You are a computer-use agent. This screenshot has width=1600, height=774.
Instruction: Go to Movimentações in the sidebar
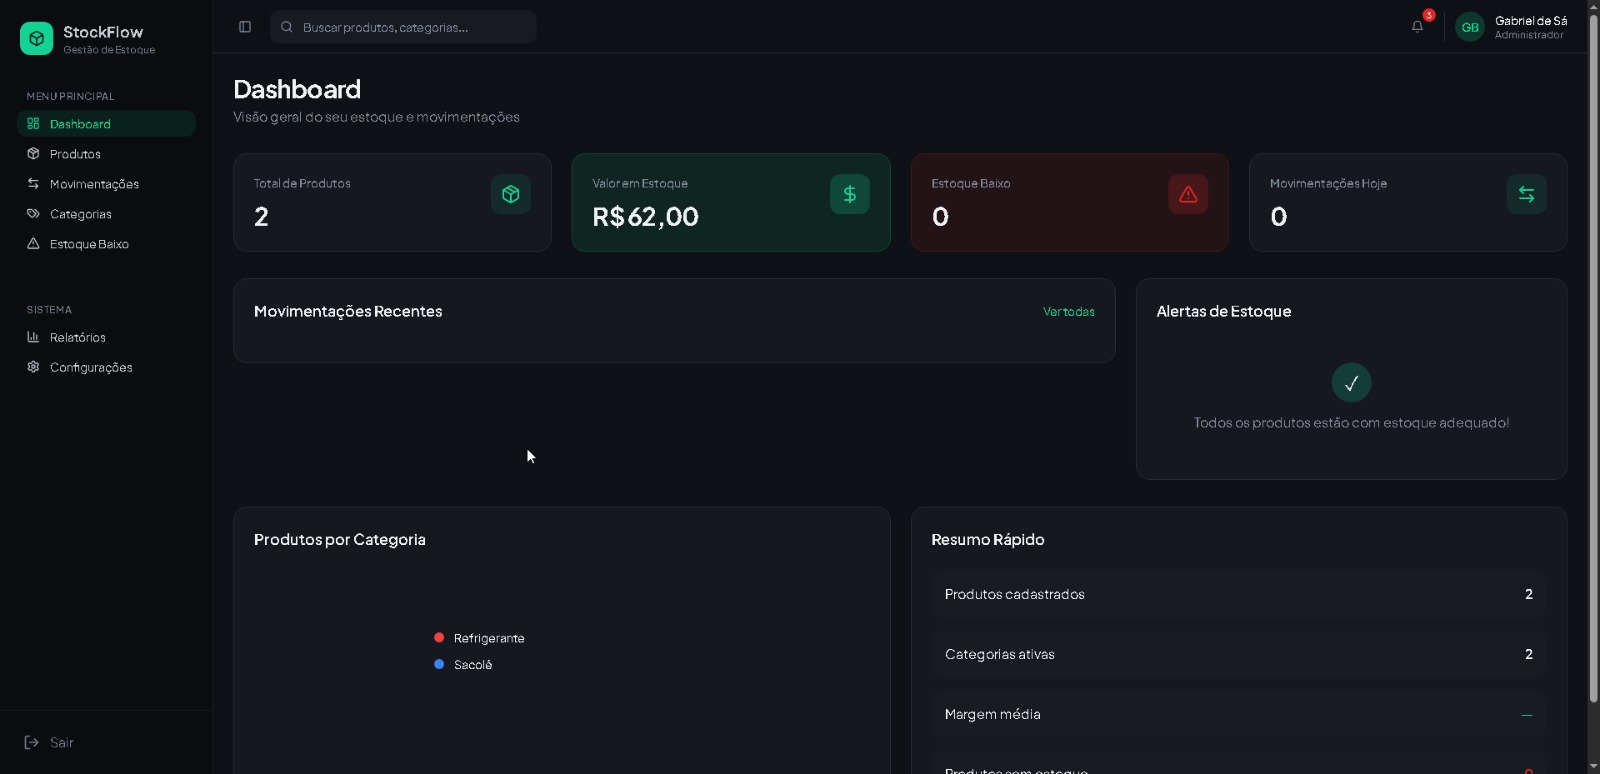pos(94,184)
